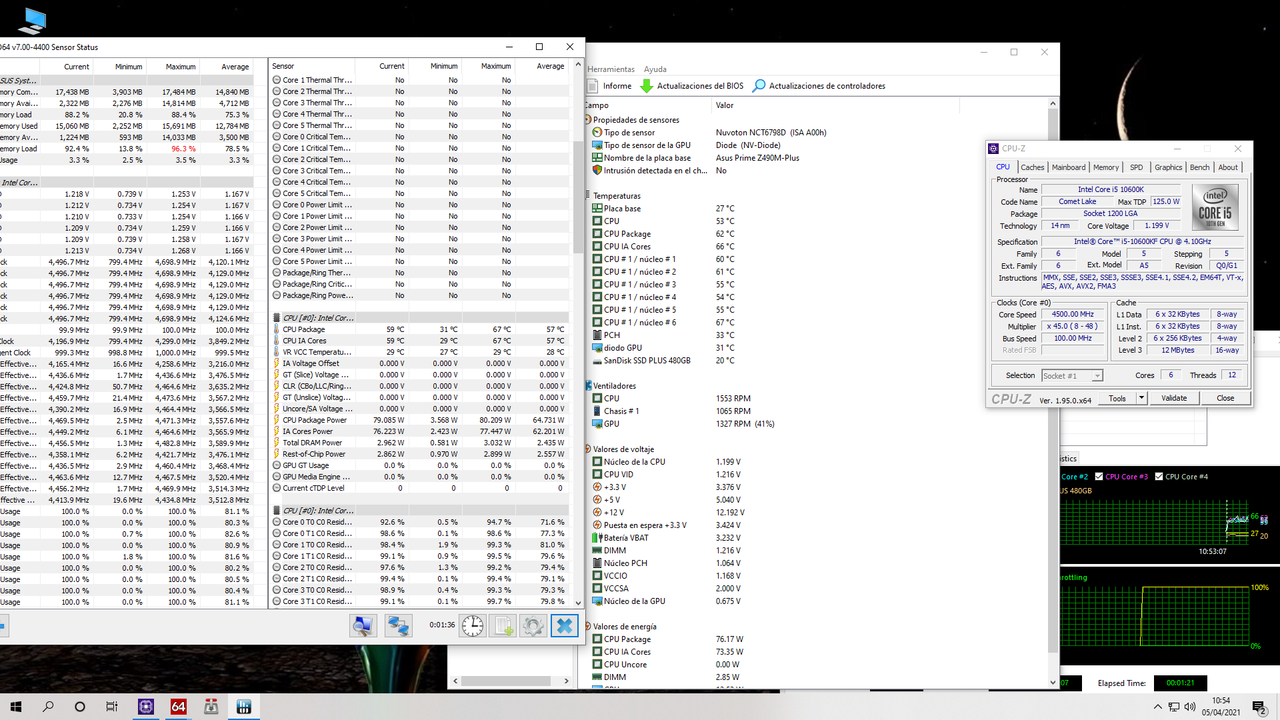Screen dimensions: 1280x720
Task: Click Maximum column header in HWiNFO left pane
Action: point(172,67)
